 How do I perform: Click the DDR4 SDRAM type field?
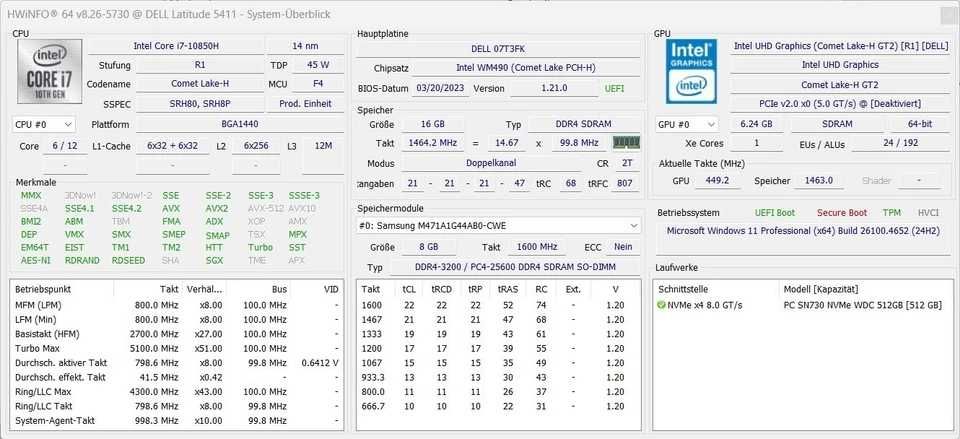pyautogui.click(x=583, y=124)
